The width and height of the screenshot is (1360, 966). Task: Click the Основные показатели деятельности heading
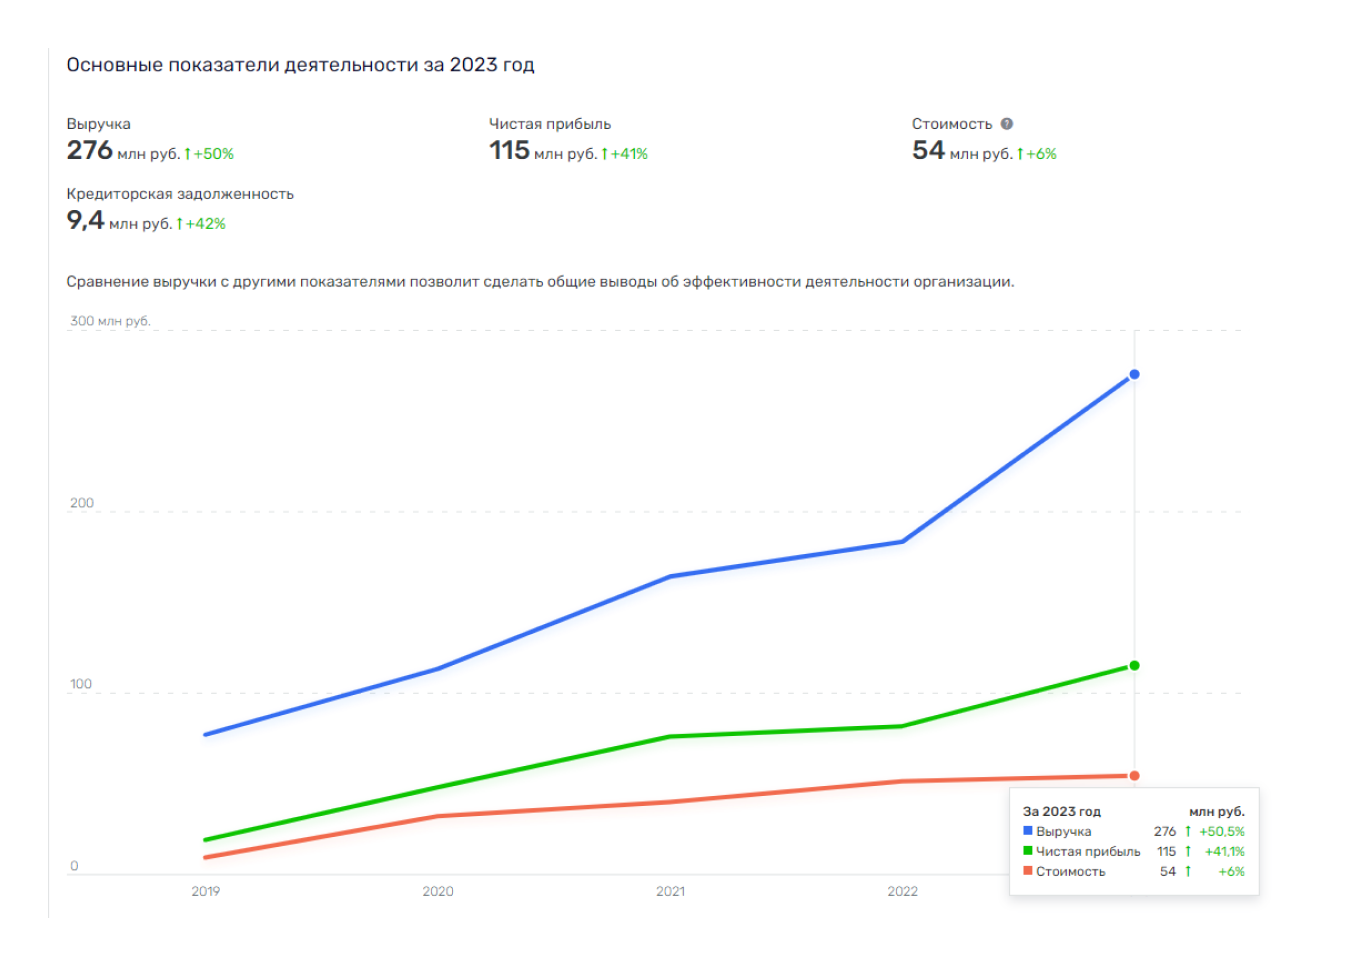click(300, 65)
